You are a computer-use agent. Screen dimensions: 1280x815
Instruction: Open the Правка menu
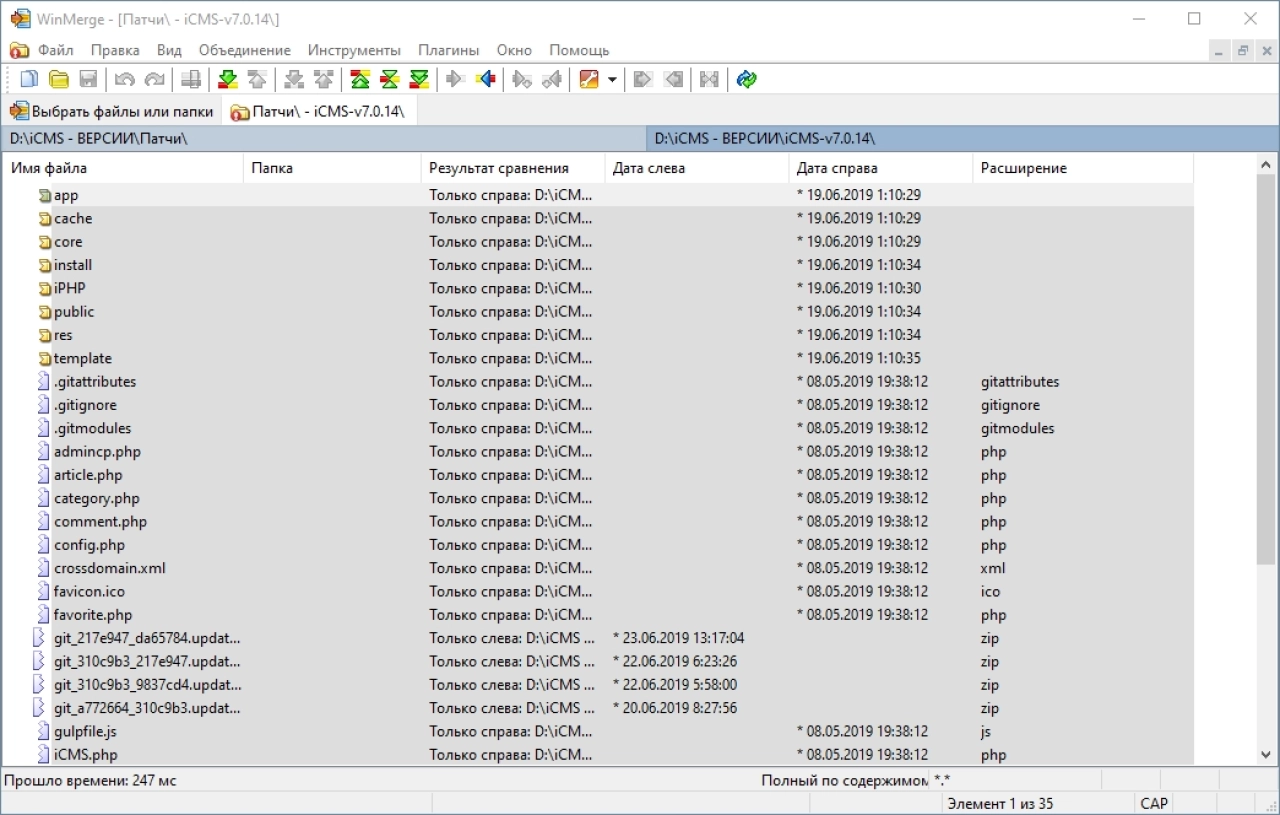pyautogui.click(x=115, y=50)
